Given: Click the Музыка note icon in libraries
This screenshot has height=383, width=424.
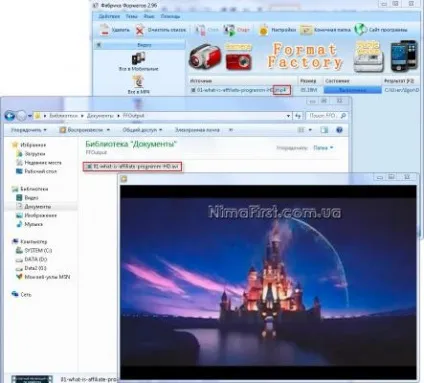Looking at the screenshot, I should [x=19, y=224].
